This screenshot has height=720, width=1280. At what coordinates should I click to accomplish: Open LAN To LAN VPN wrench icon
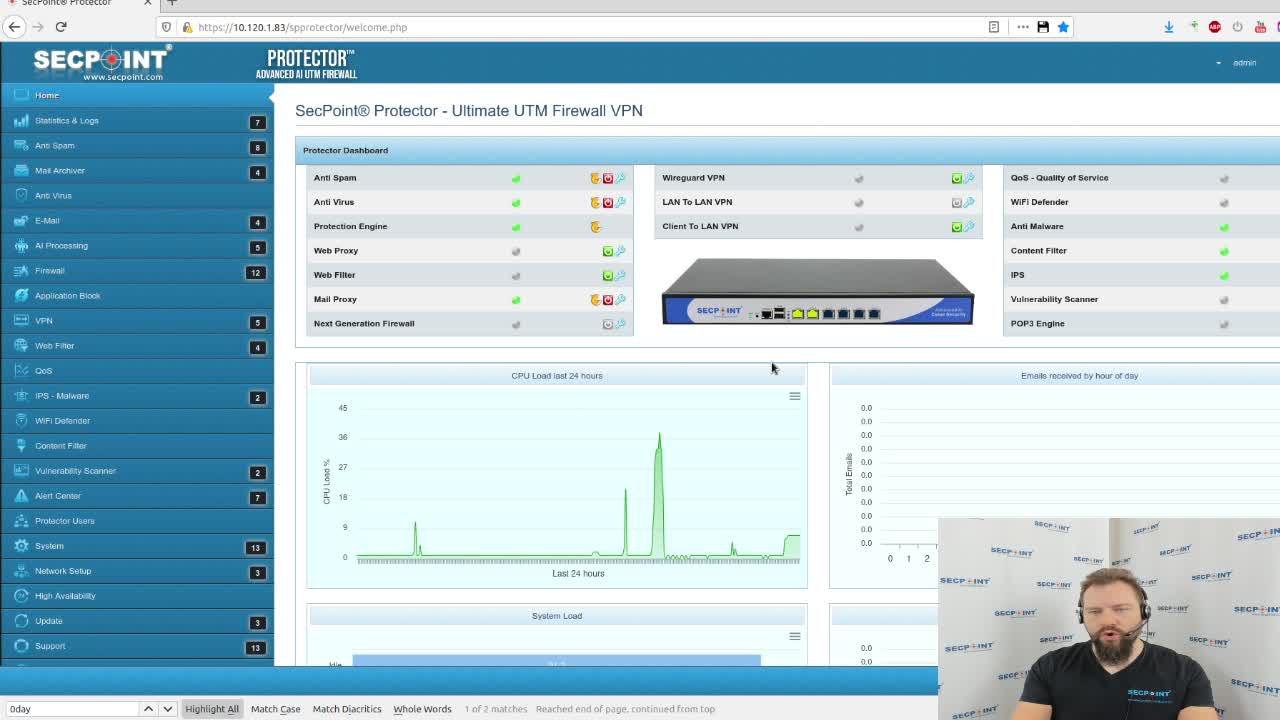pos(969,202)
